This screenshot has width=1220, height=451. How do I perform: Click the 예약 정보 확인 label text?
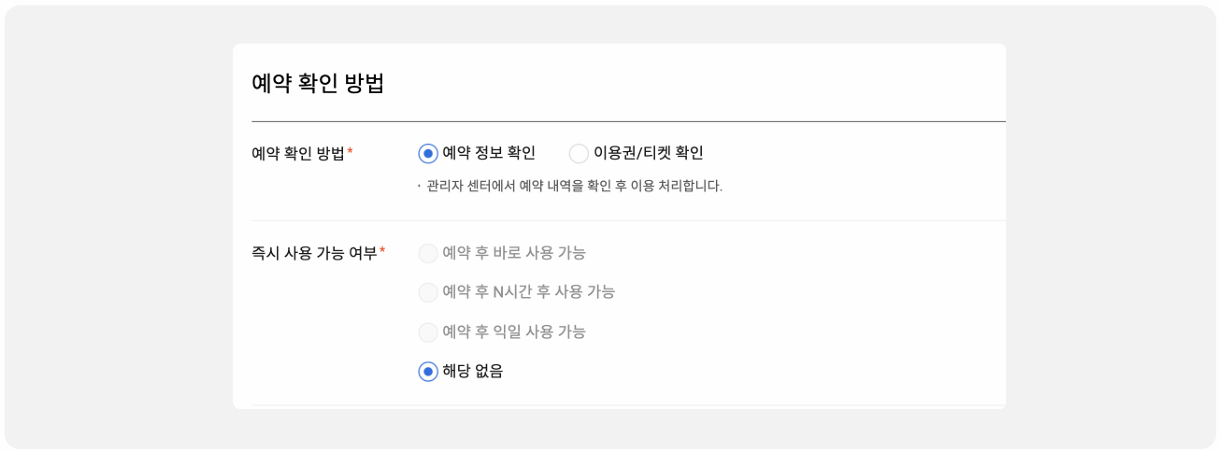click(x=489, y=153)
